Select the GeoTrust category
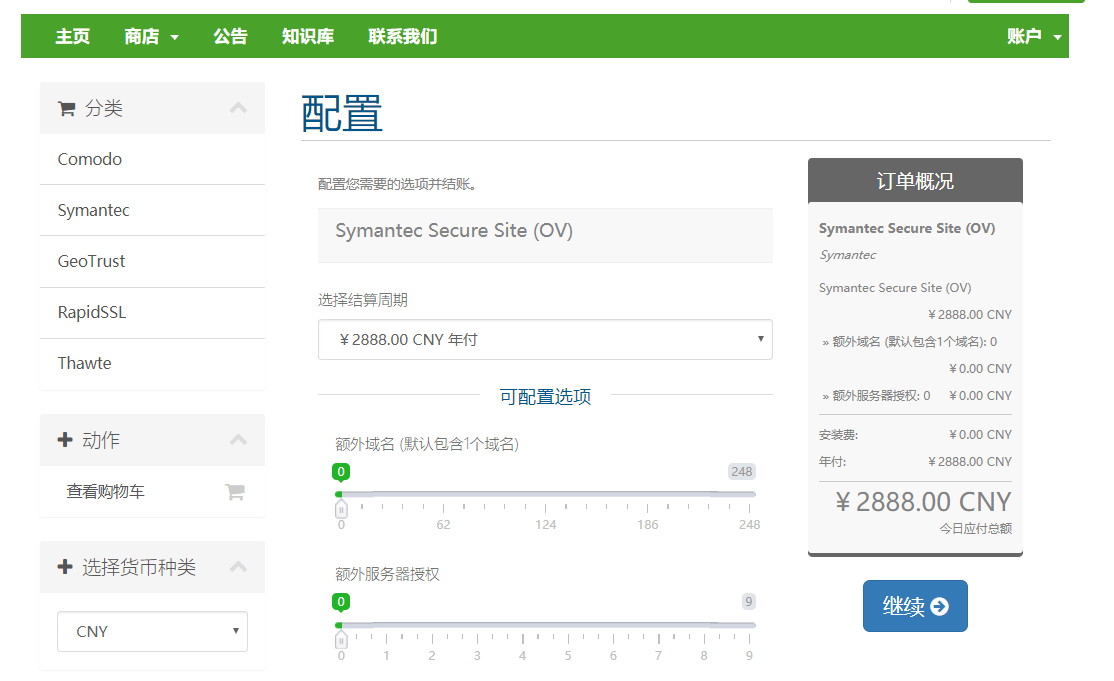 (x=92, y=262)
